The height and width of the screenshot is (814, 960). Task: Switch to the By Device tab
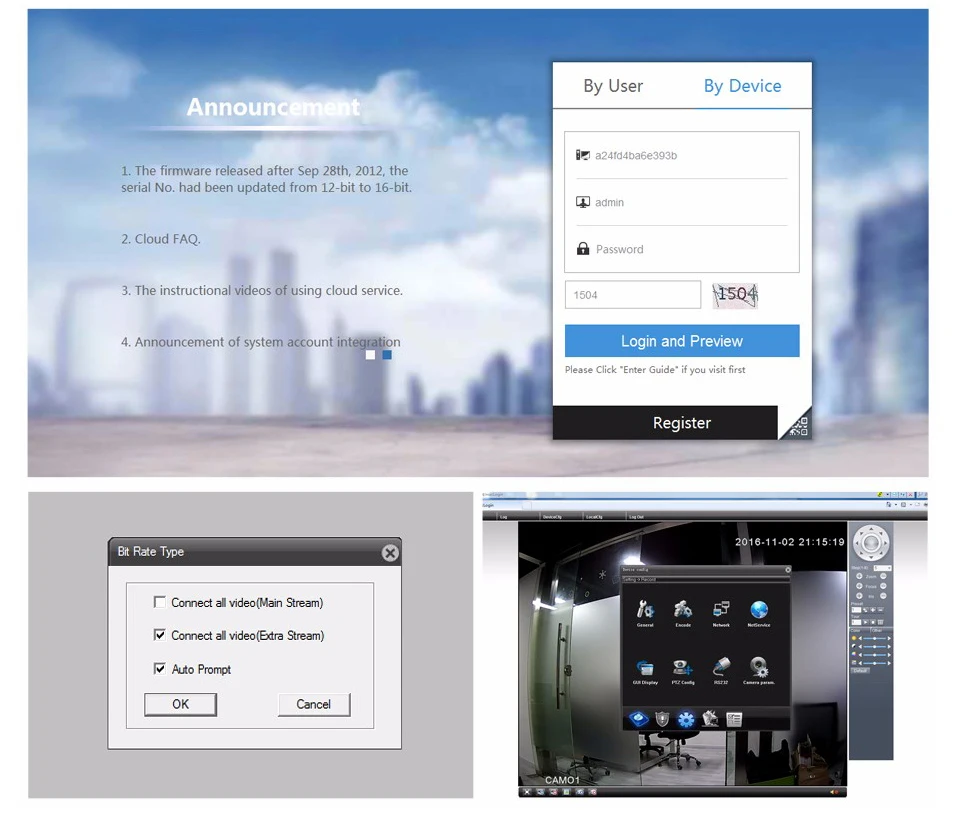click(x=742, y=86)
